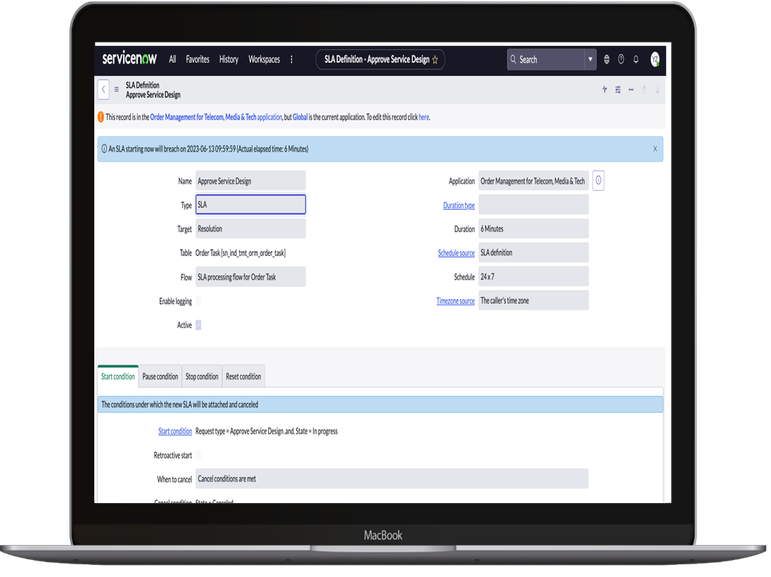The width and height of the screenshot is (771, 577).
Task: Click the SLA Definition title pill in header
Action: [x=380, y=60]
